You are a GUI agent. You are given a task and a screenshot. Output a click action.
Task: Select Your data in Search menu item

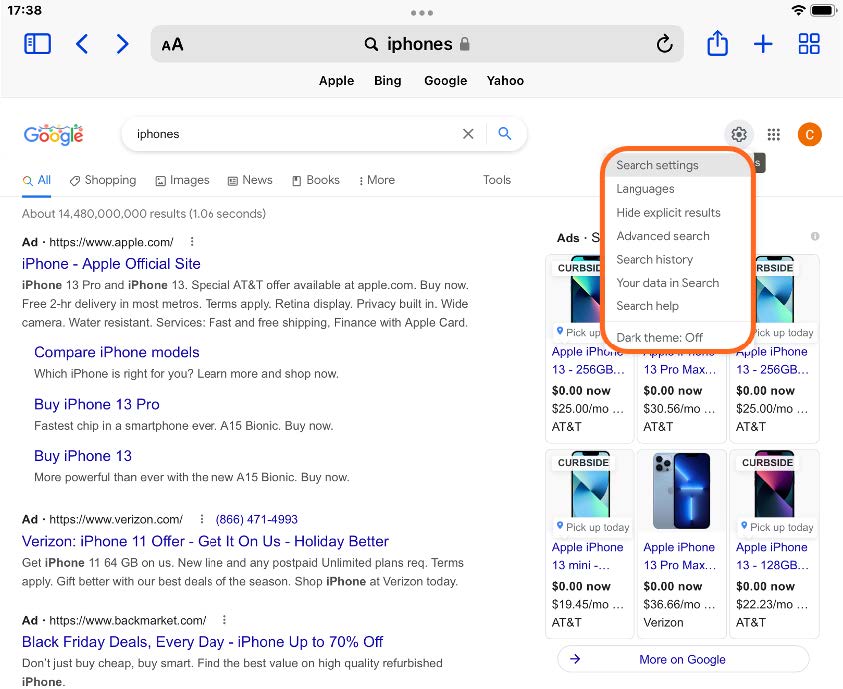tap(677, 283)
